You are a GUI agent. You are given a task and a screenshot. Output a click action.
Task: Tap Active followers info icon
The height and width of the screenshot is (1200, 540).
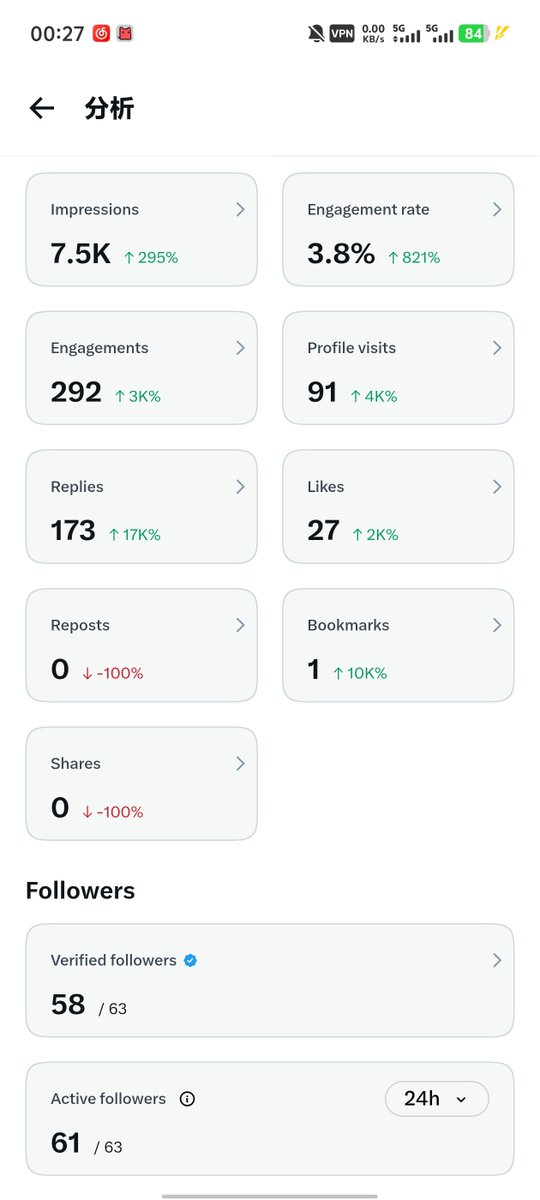[x=187, y=1099]
